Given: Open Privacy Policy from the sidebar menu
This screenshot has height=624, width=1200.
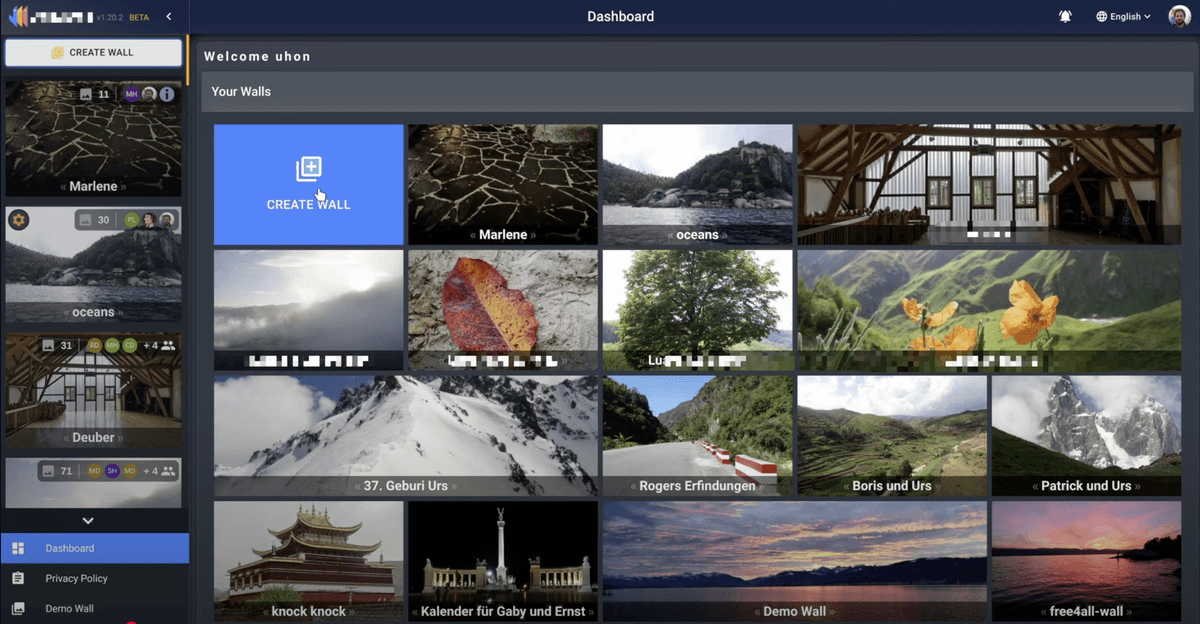Looking at the screenshot, I should (76, 578).
